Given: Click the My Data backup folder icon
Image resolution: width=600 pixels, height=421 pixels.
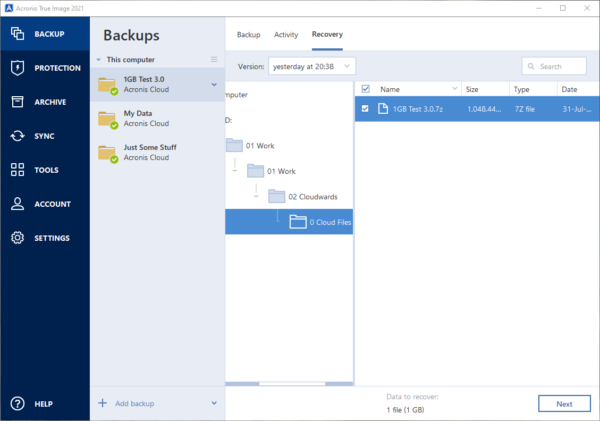Looking at the screenshot, I should tap(107, 119).
